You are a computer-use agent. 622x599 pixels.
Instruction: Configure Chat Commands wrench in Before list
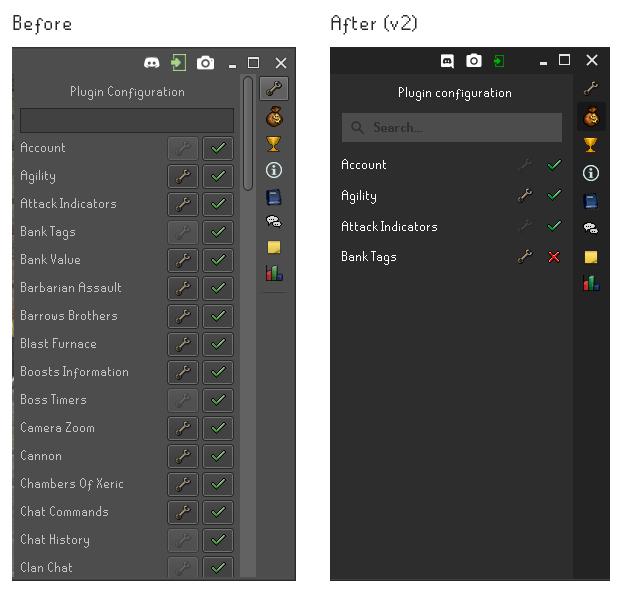(183, 512)
